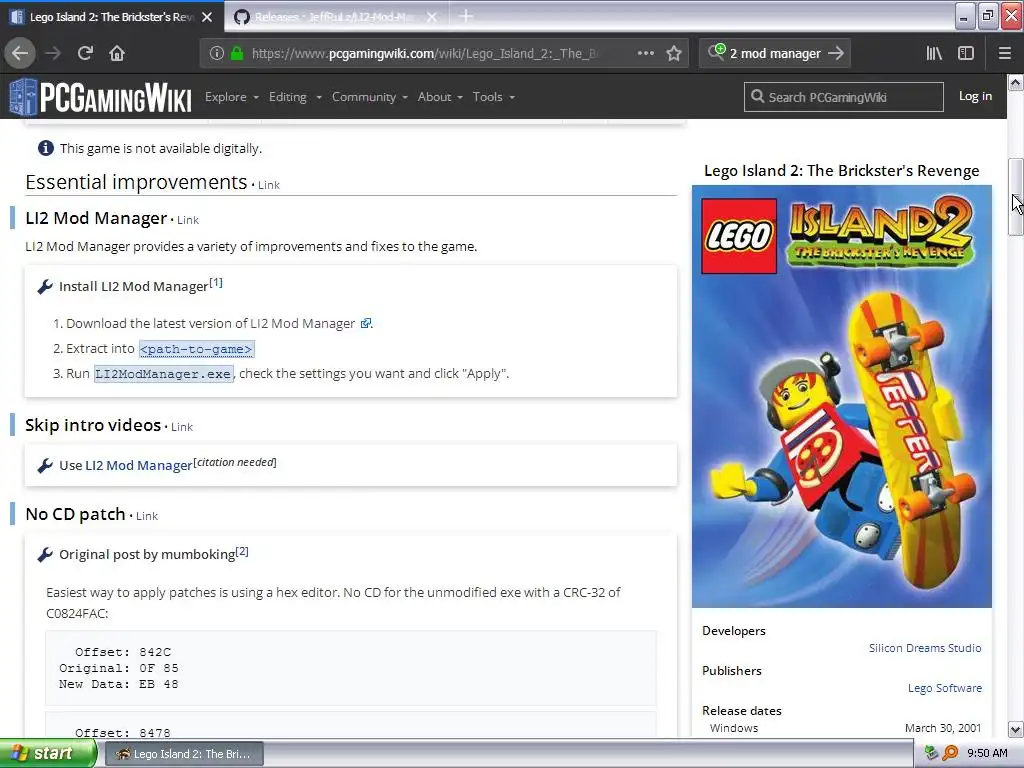Click the citation needed note
The image size is (1024, 768).
click(x=235, y=462)
